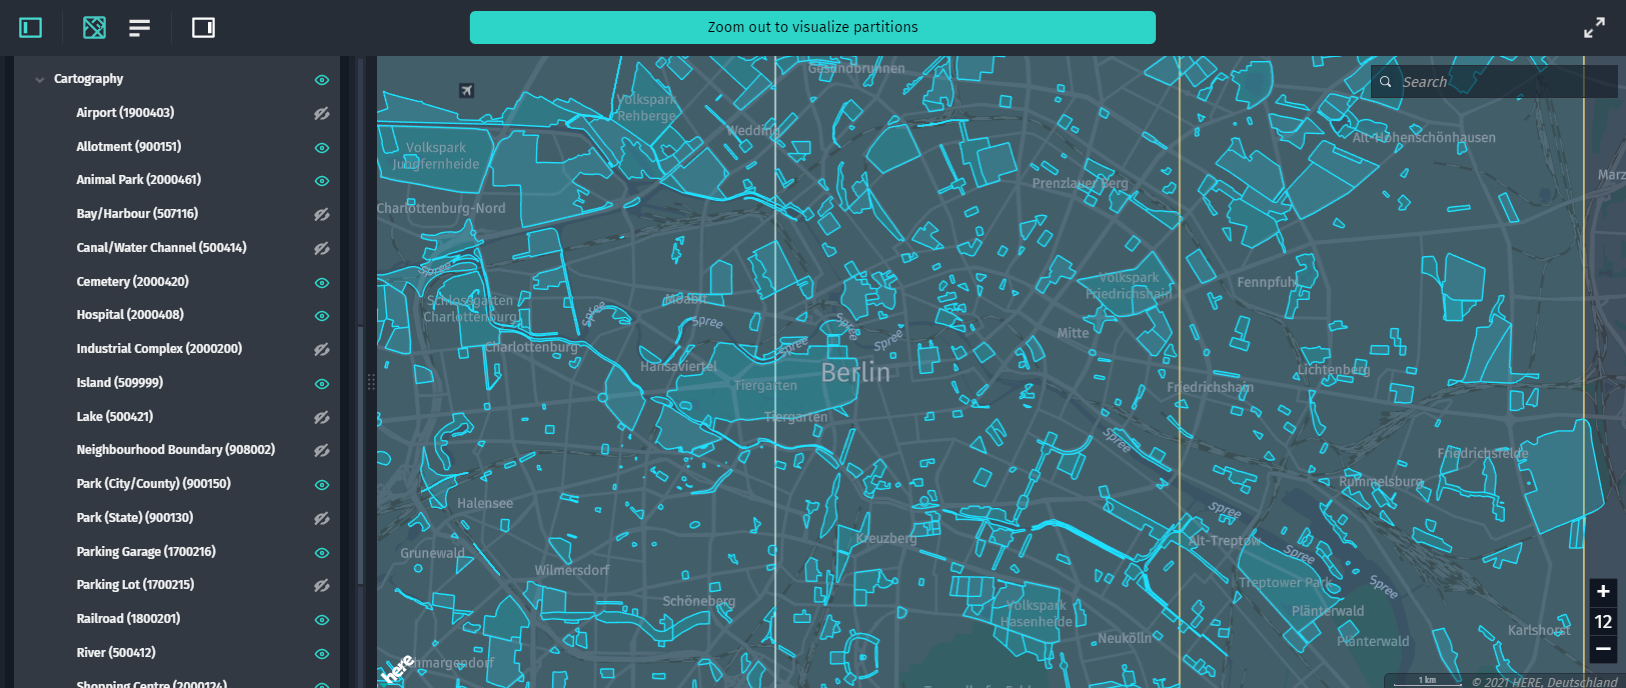Show the Parking Lot (1700215) layer
This screenshot has width=1626, height=688.
click(322, 585)
